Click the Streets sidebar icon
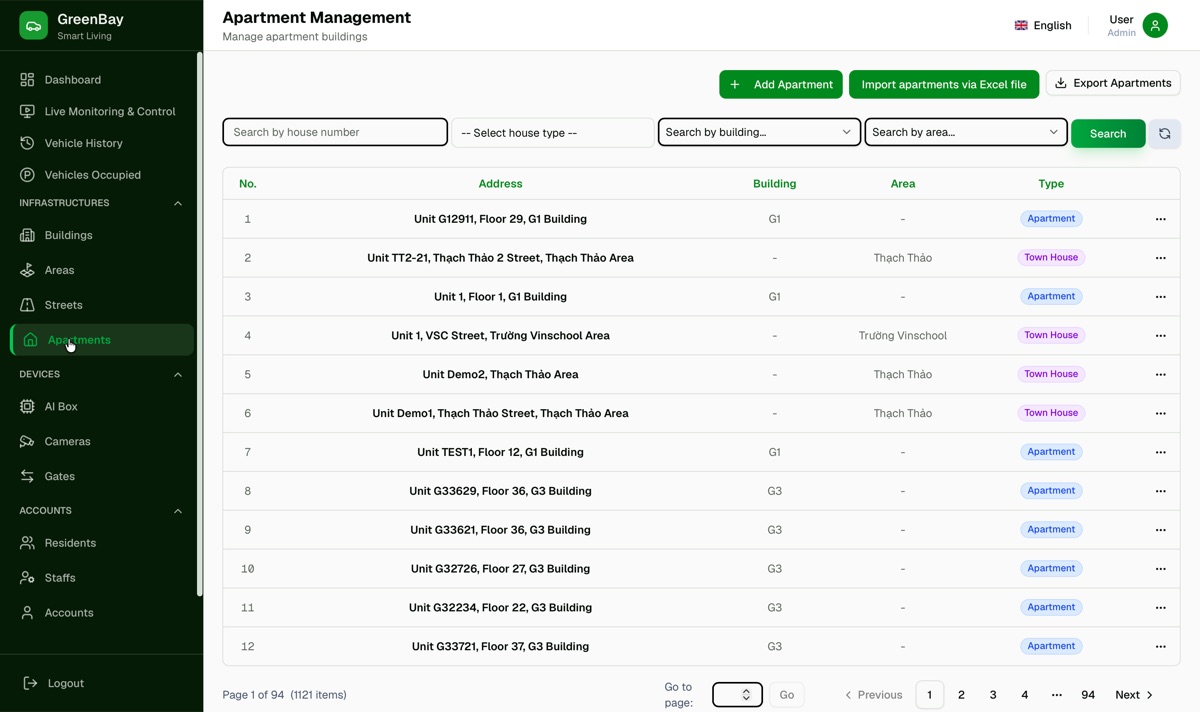The width and height of the screenshot is (1200, 712). [x=27, y=305]
